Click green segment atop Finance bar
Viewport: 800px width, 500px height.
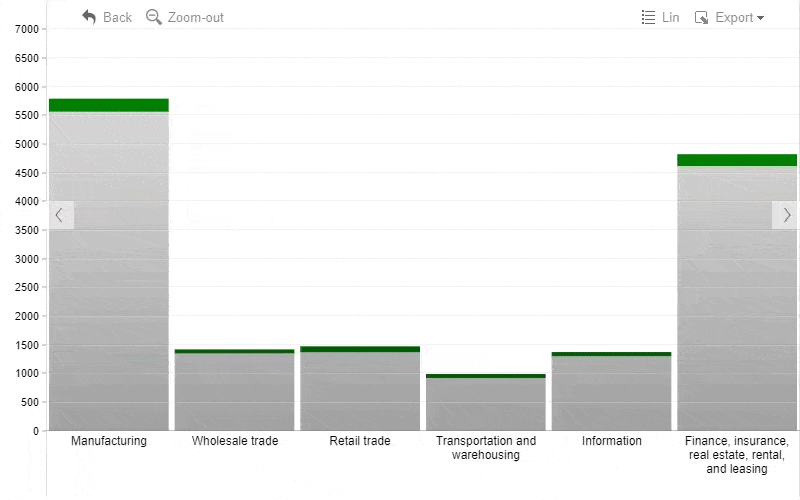737,160
